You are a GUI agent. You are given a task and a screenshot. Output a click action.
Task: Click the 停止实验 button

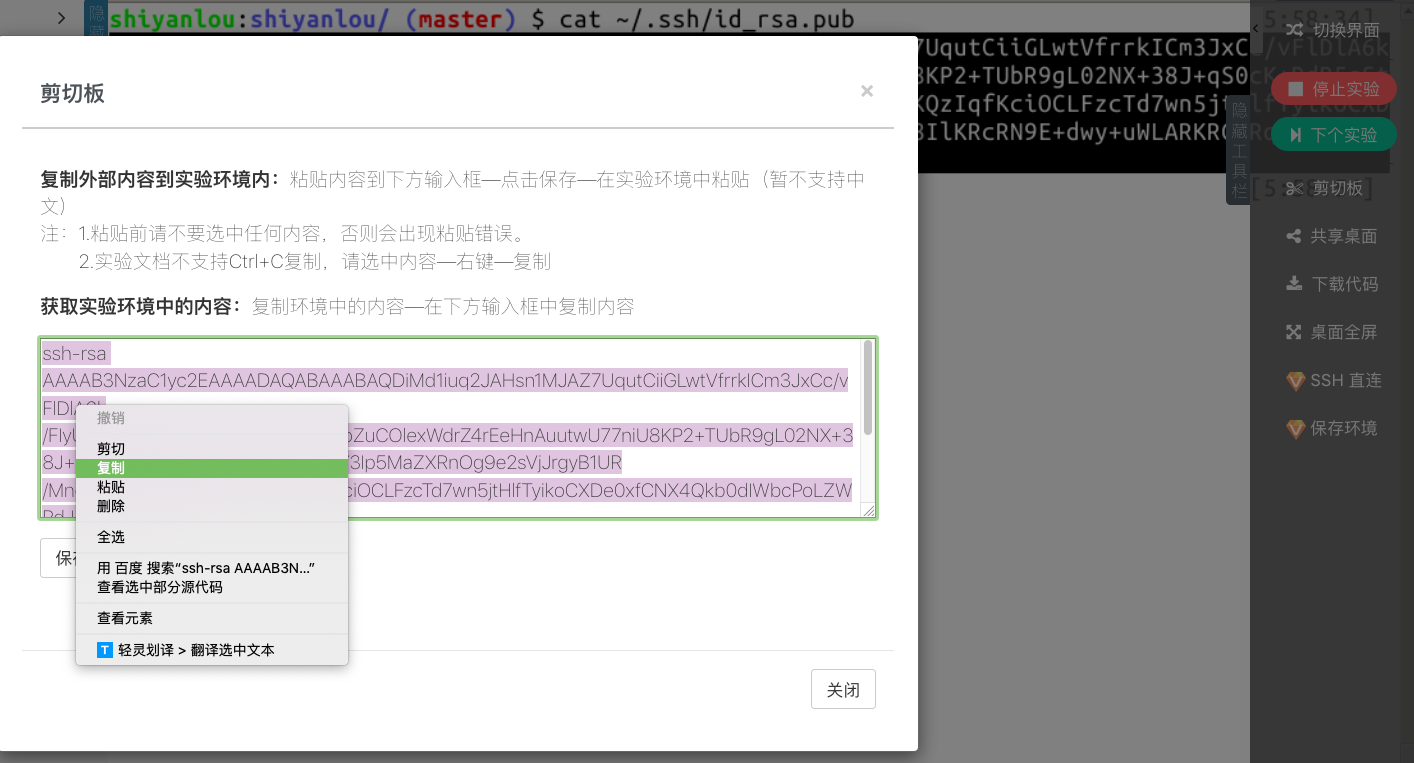pos(1332,88)
